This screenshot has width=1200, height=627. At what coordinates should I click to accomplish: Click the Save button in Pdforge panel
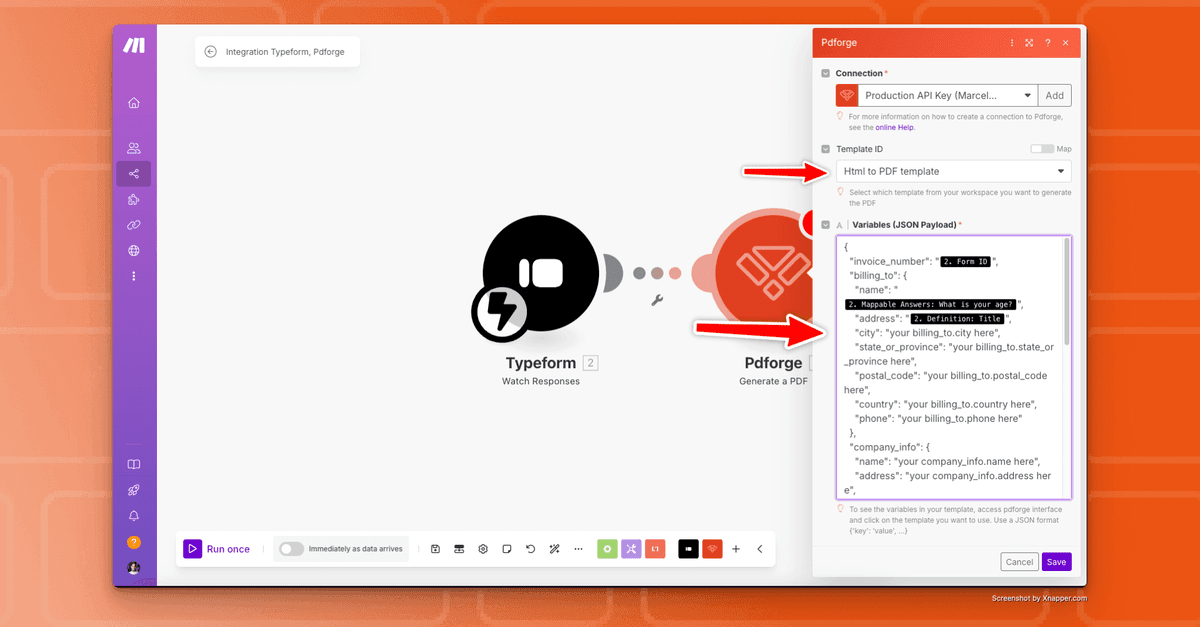click(1056, 562)
